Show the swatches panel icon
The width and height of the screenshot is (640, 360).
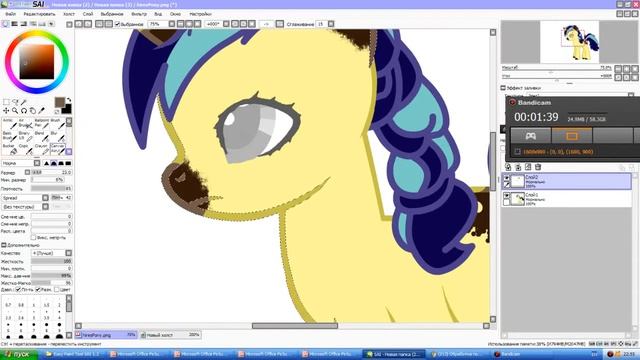42,24
